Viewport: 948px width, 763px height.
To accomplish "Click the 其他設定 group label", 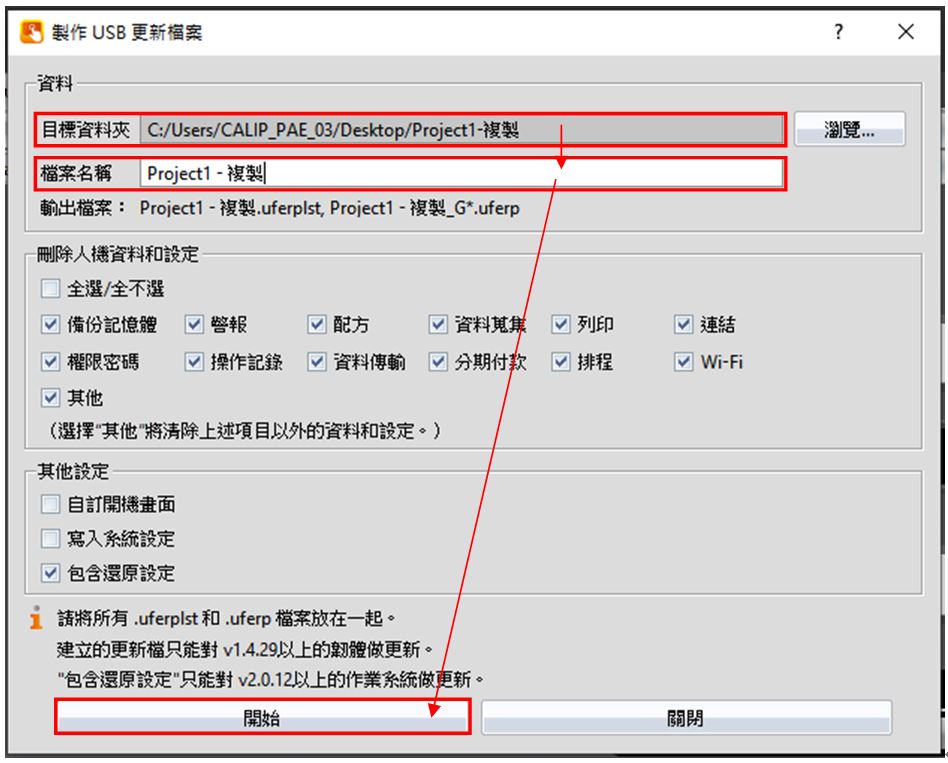I will [x=73, y=471].
